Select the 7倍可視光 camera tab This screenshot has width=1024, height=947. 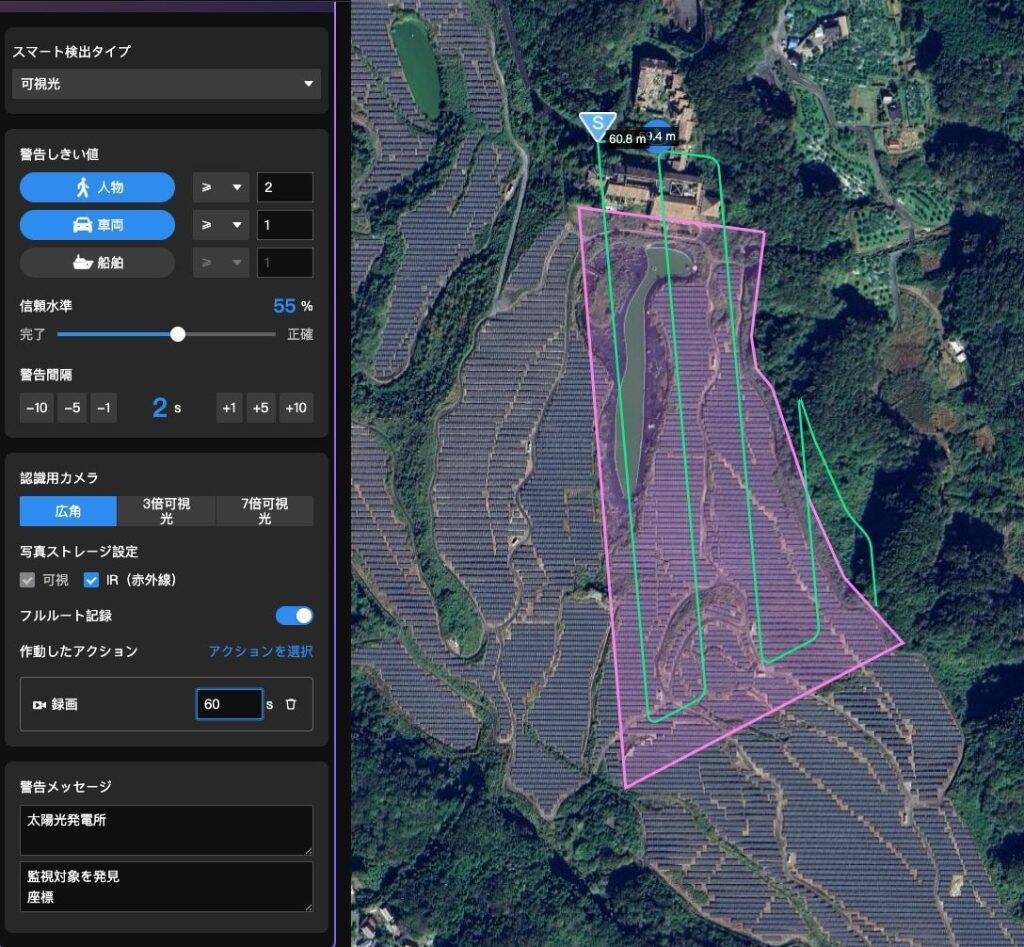tap(264, 511)
